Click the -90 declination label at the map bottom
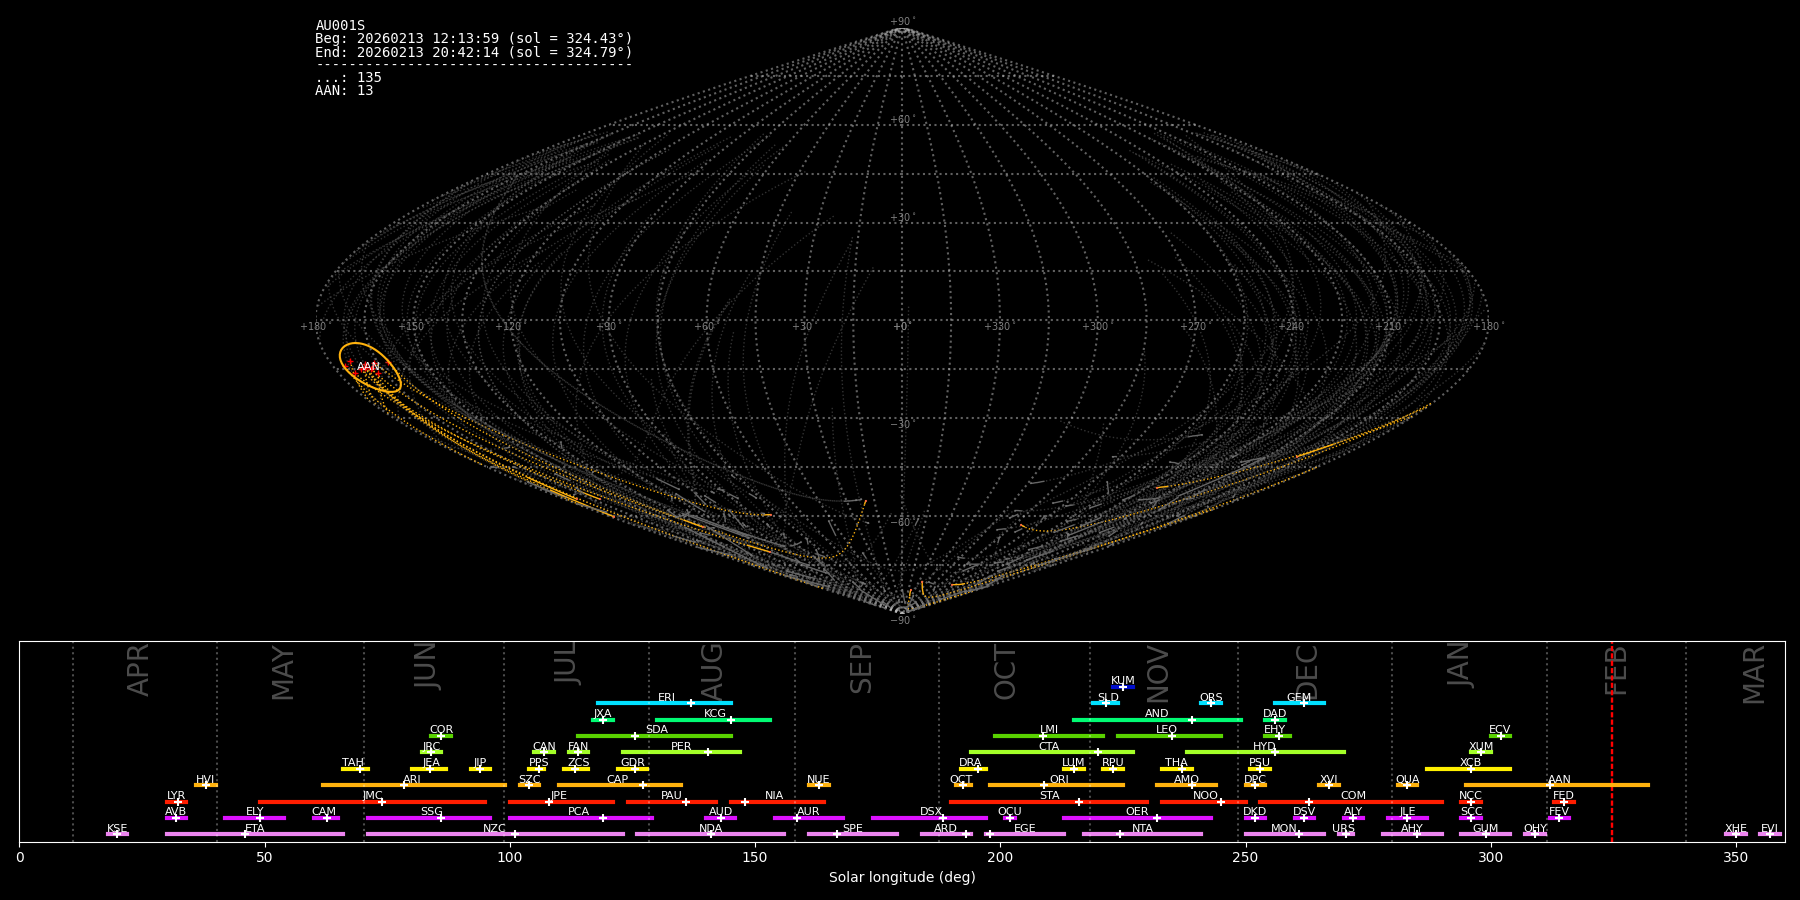This screenshot has height=900, width=1800. point(901,621)
